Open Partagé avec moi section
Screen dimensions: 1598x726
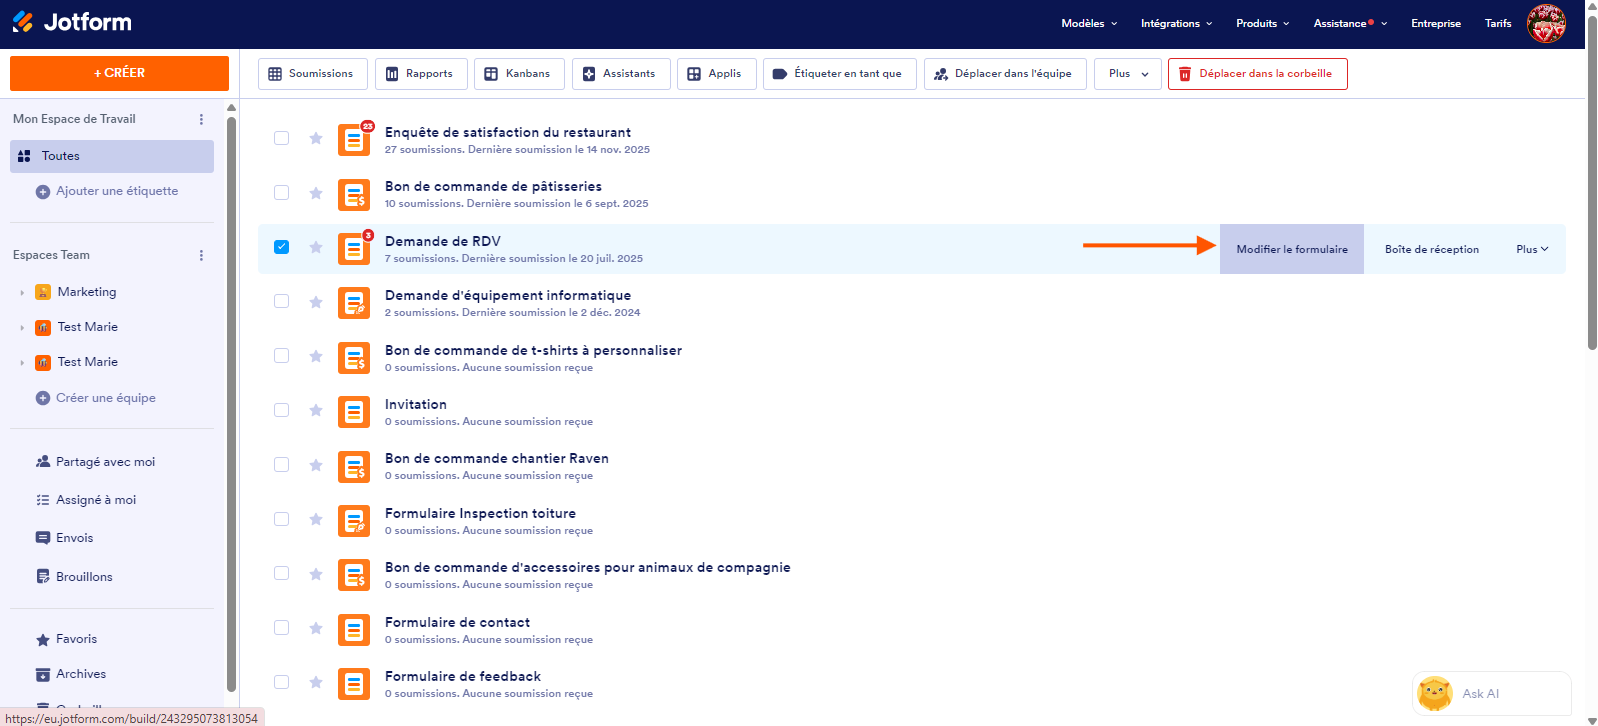point(95,462)
